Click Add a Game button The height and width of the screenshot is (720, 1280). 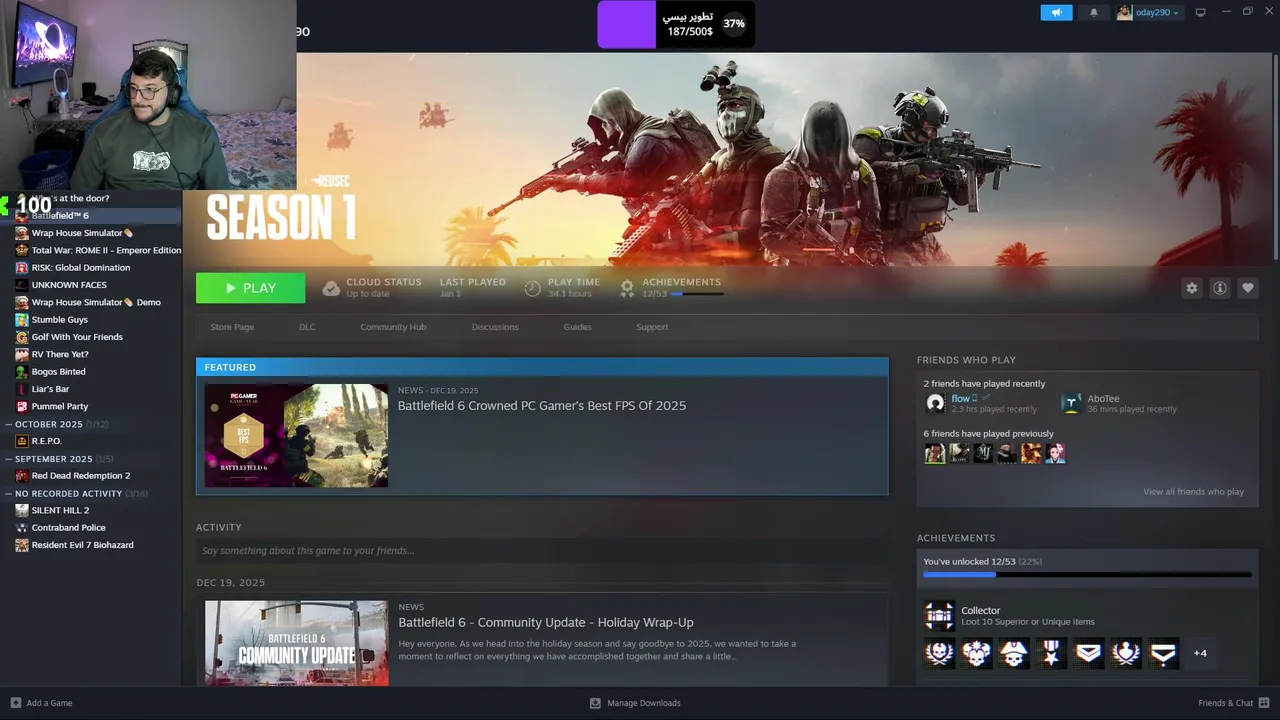41,703
